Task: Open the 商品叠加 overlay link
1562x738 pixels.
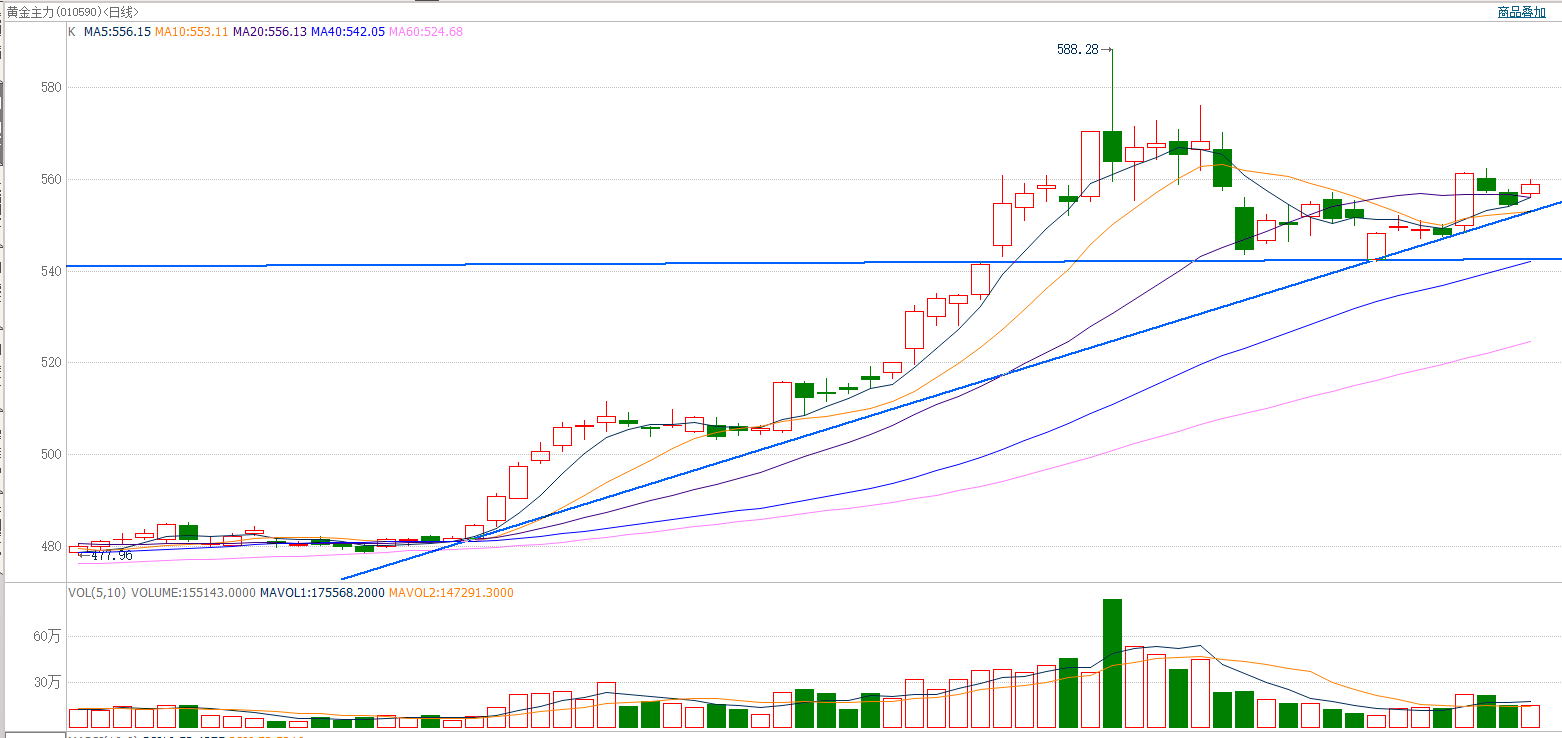Action: [x=1521, y=12]
